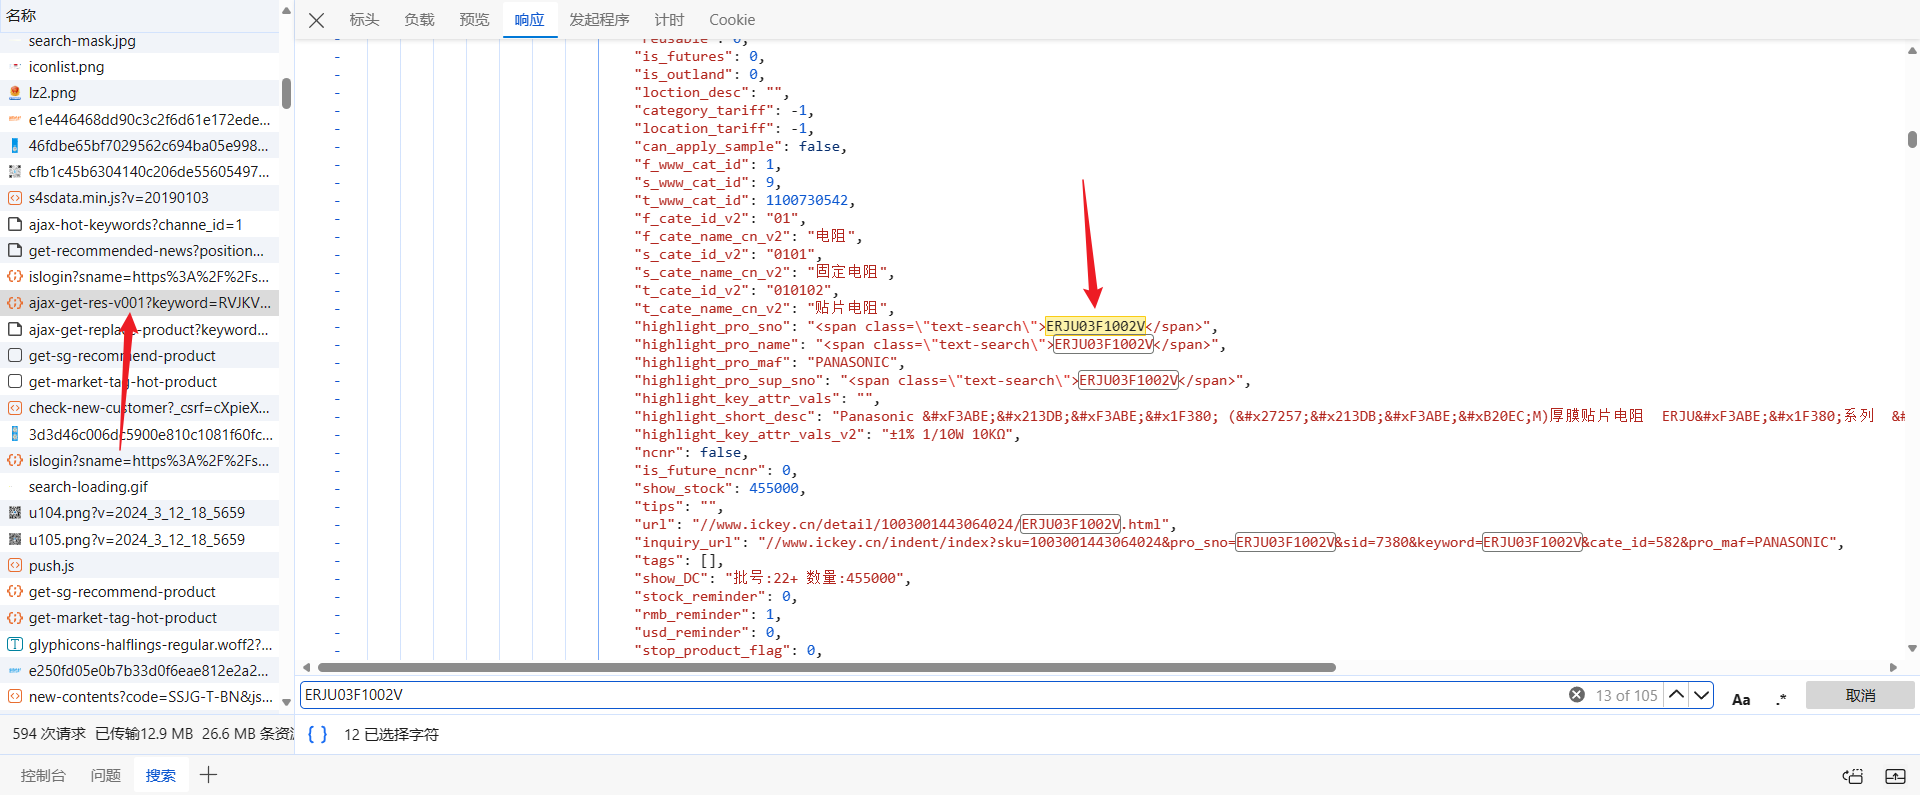Toggle case-sensitive Aa matching
Screen dimensions: 1920x795
(1741, 699)
